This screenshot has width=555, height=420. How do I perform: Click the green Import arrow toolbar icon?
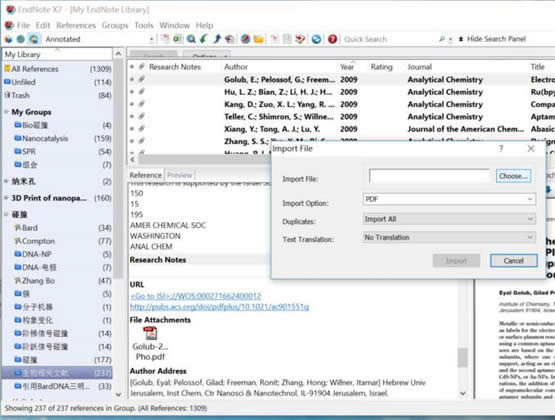pos(204,39)
